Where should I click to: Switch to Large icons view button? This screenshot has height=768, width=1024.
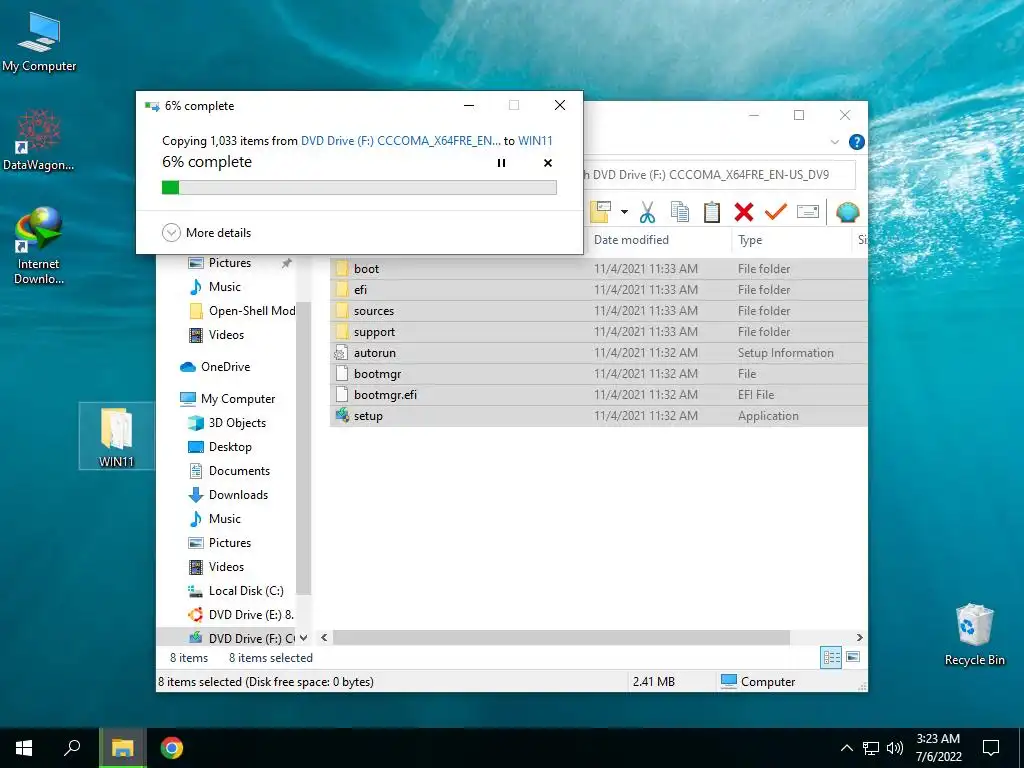coord(853,658)
